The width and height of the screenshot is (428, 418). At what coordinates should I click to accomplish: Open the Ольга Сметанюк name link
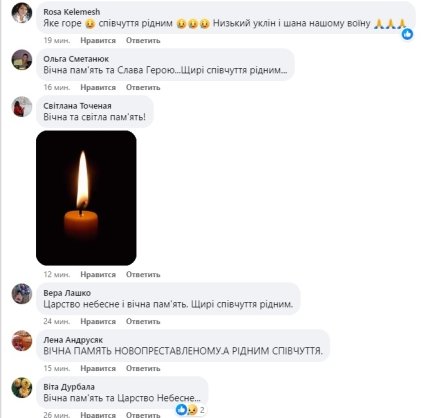[76, 59]
